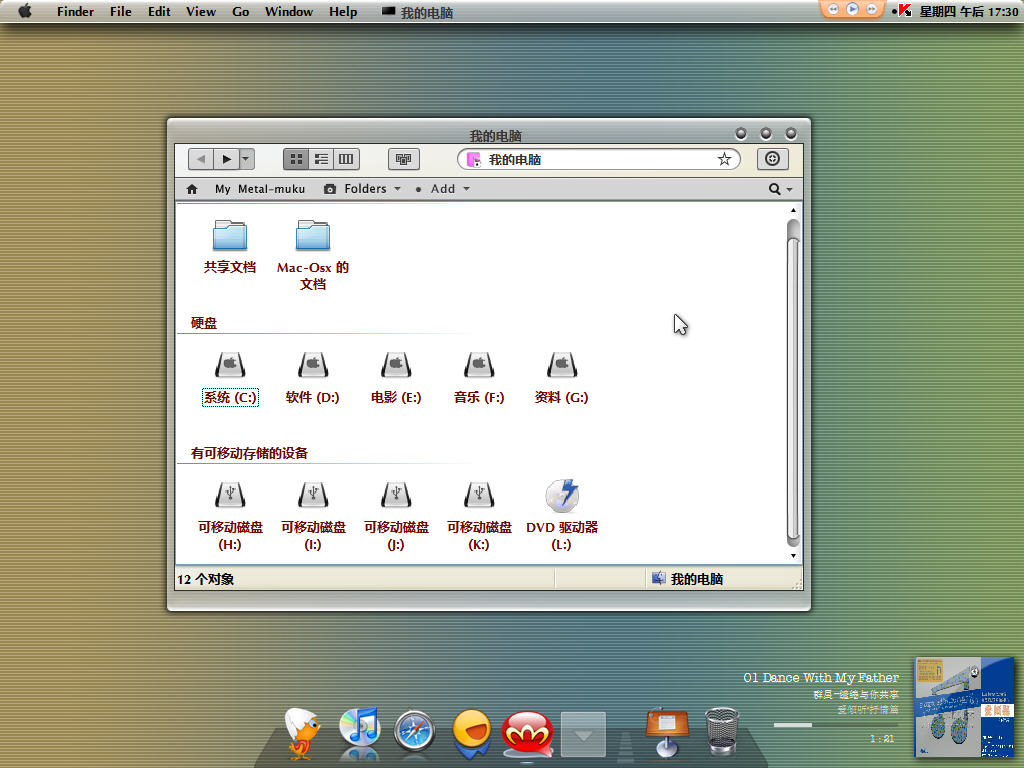Click the 我的电脑 item in the top bar
The image size is (1024, 768).
tap(418, 12)
